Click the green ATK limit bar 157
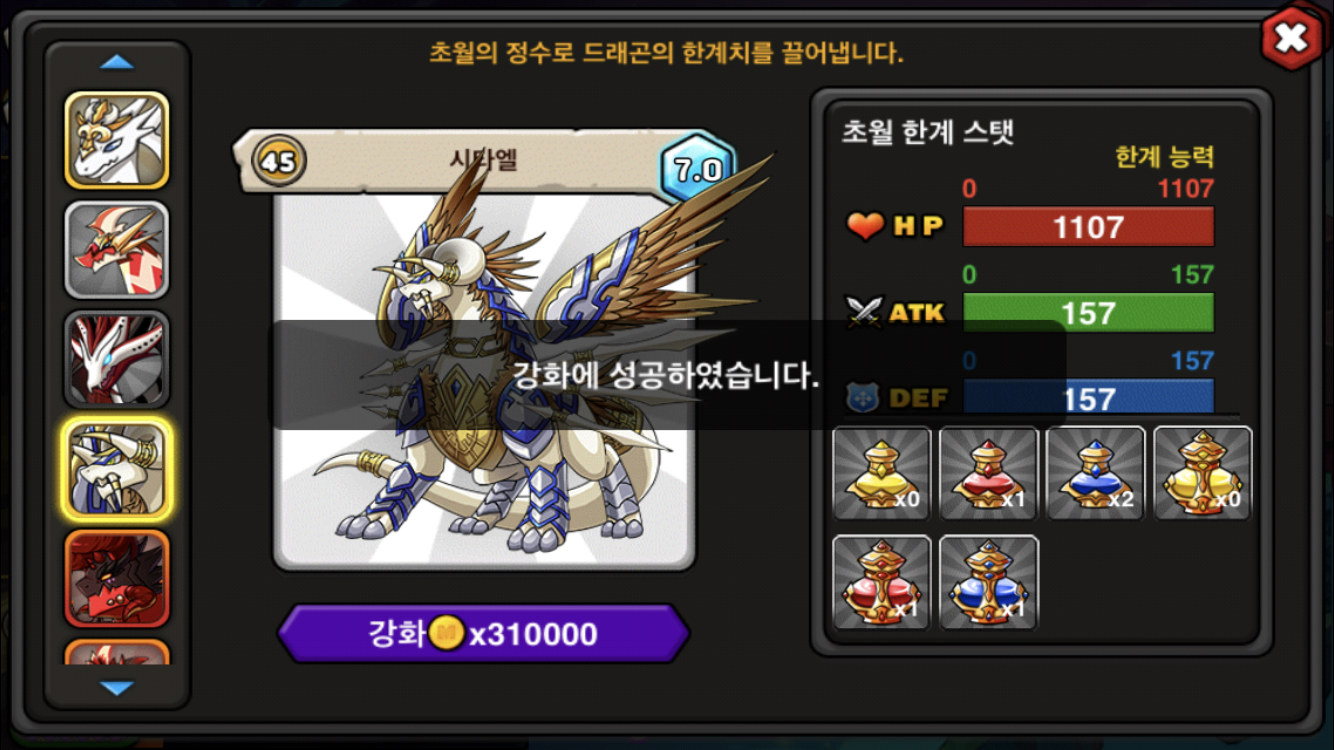 click(1088, 313)
